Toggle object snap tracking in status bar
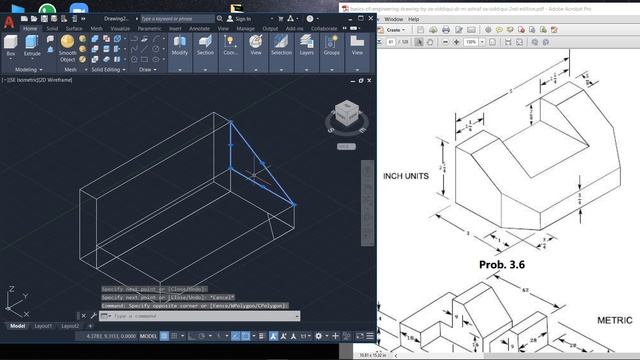Viewport: 640px width, 360px height. point(236,336)
